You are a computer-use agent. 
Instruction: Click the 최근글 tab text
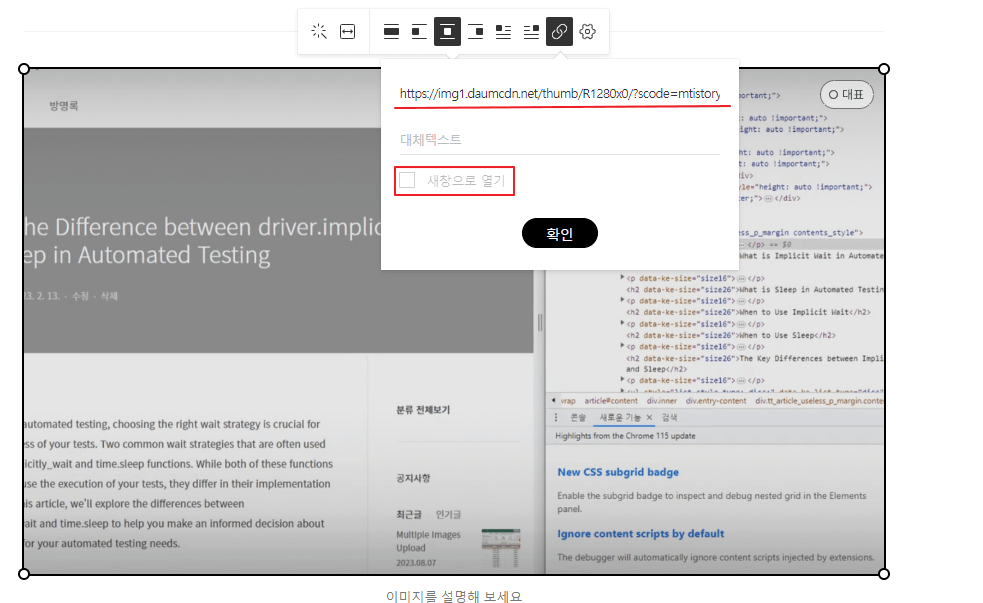[x=409, y=515]
